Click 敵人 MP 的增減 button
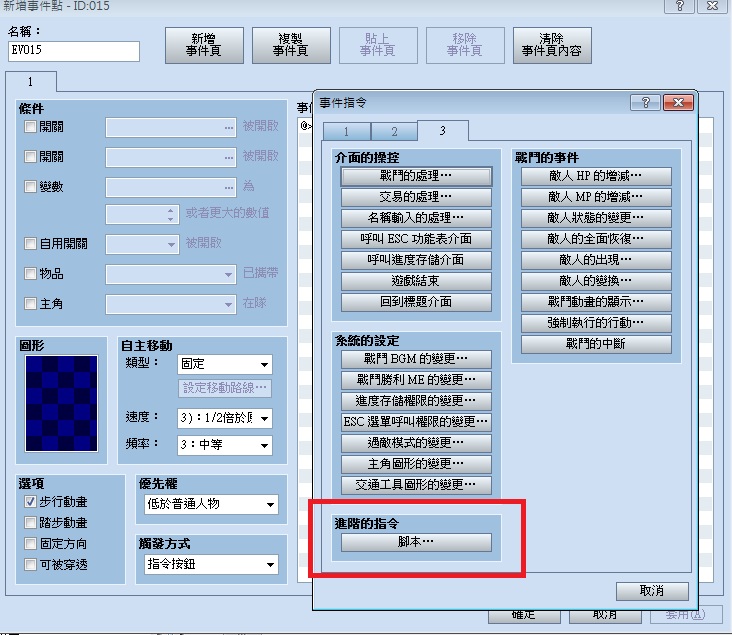 pyautogui.click(x=596, y=197)
